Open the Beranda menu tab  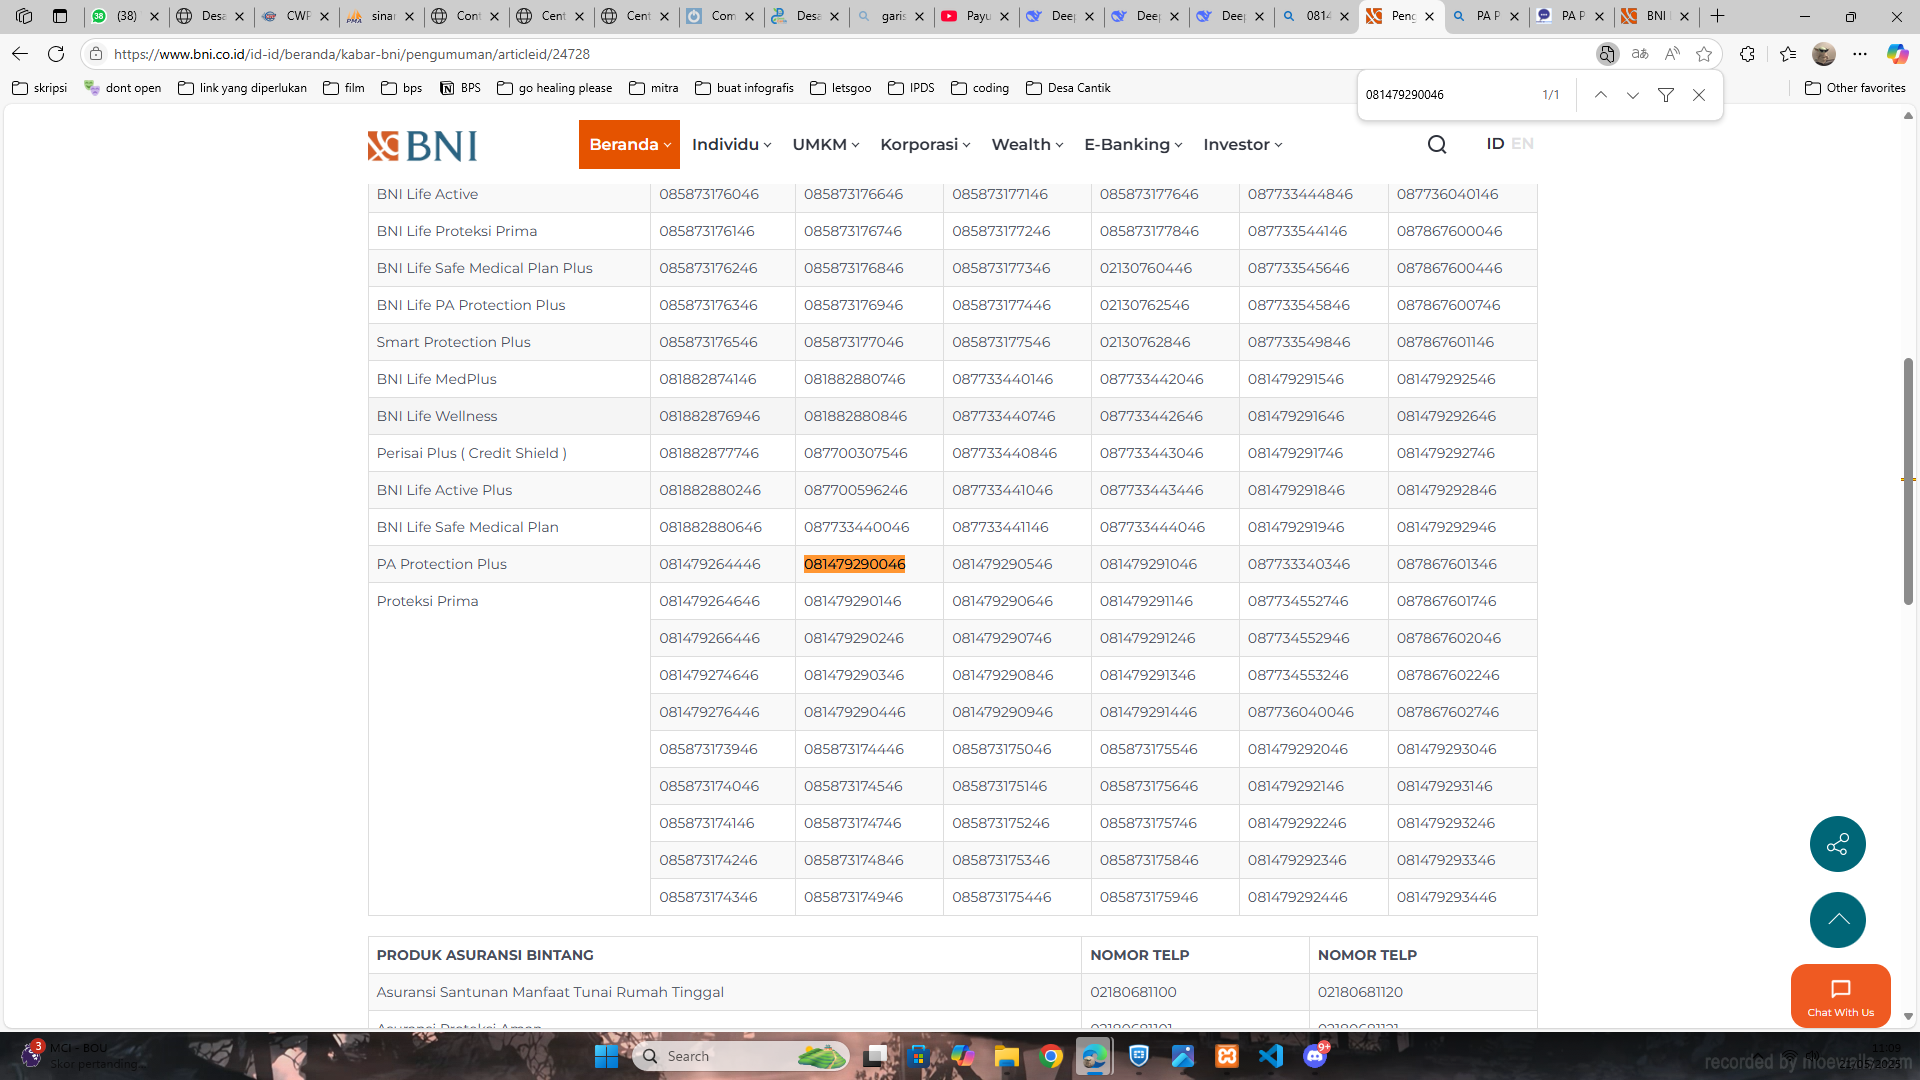(629, 145)
